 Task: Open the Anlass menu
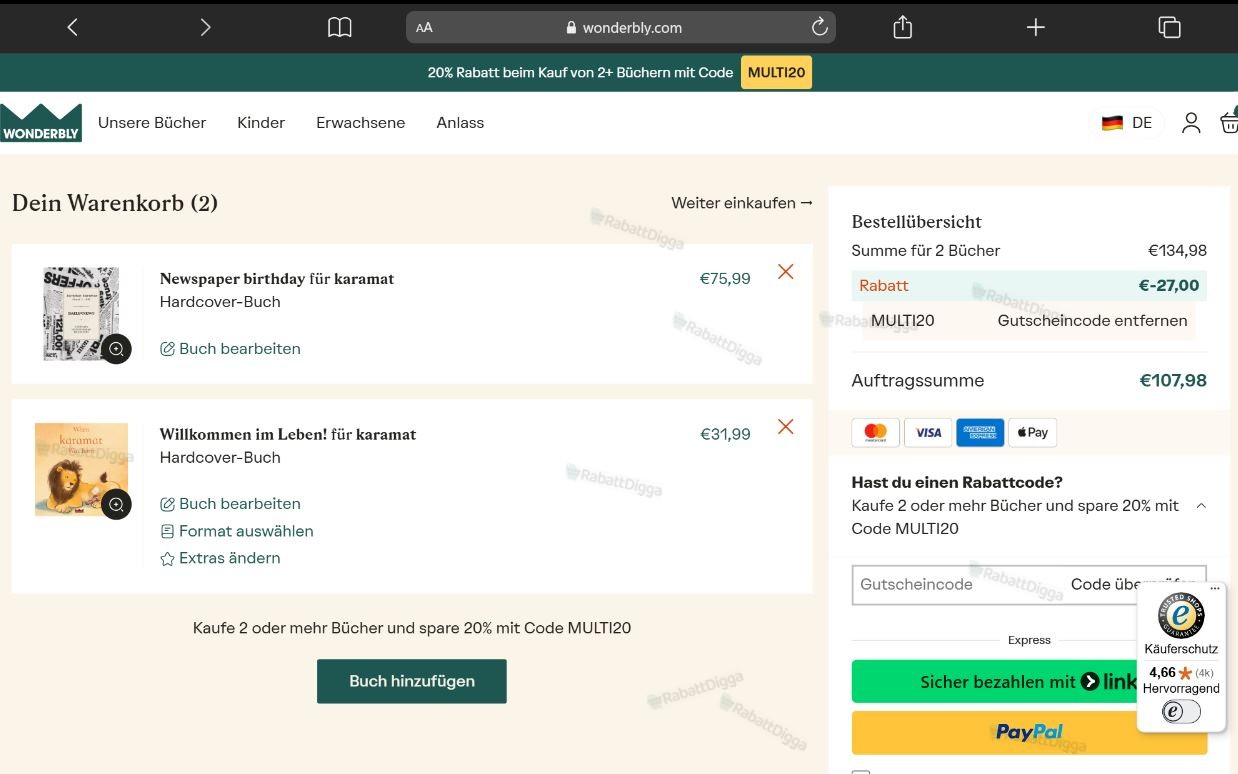[x=460, y=123]
